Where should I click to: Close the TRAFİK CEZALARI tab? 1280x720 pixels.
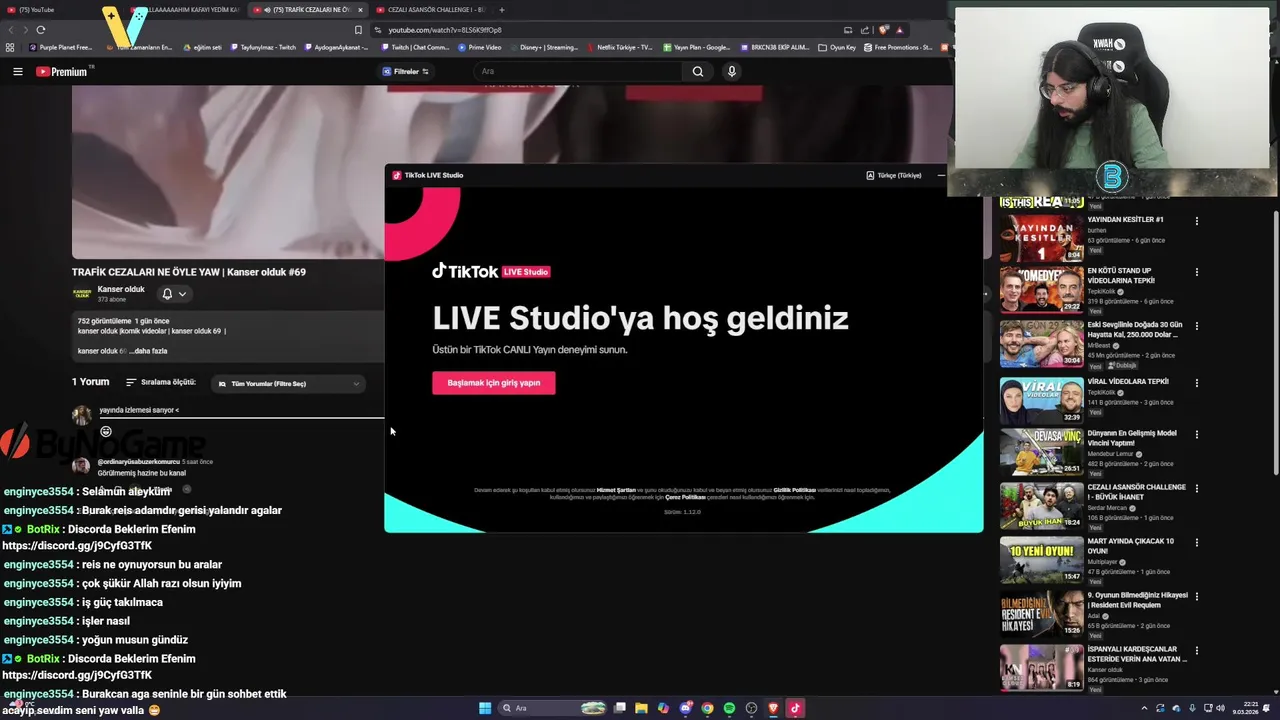(360, 10)
